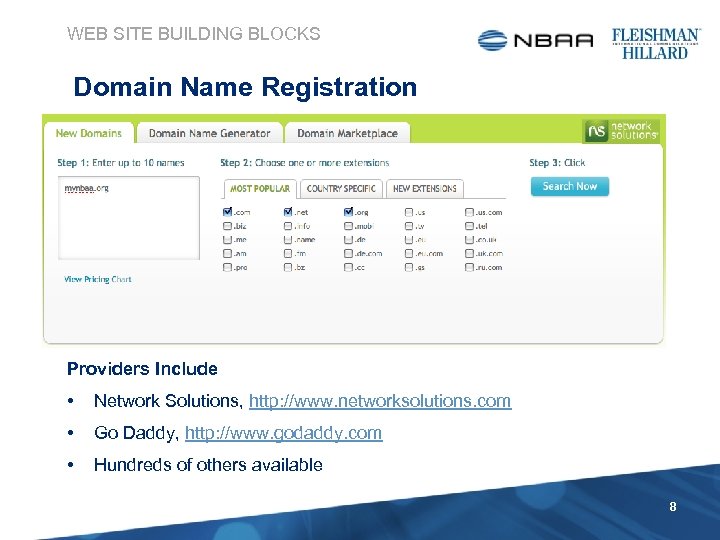Switch to Most Popular extensions tab
The image size is (720, 540).
point(260,189)
